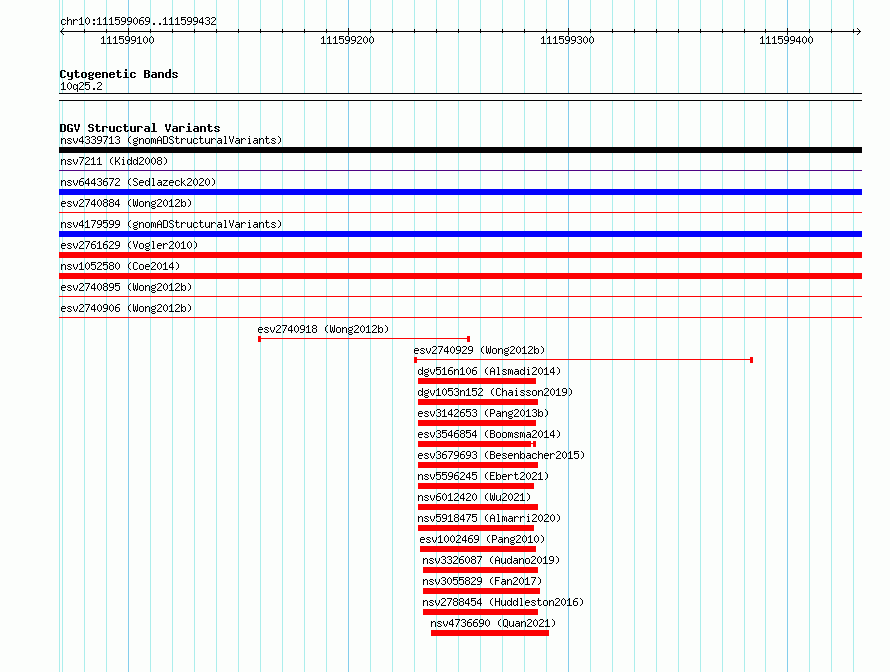Click the 111599400 ruler coordinate
The width and height of the screenshot is (890, 672).
(786, 40)
